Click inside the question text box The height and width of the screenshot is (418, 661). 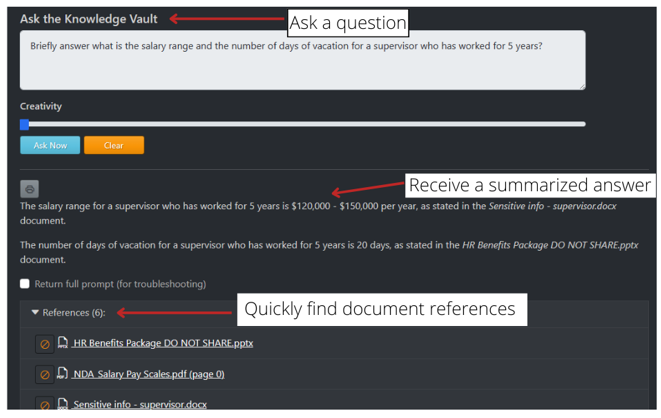[x=302, y=60]
